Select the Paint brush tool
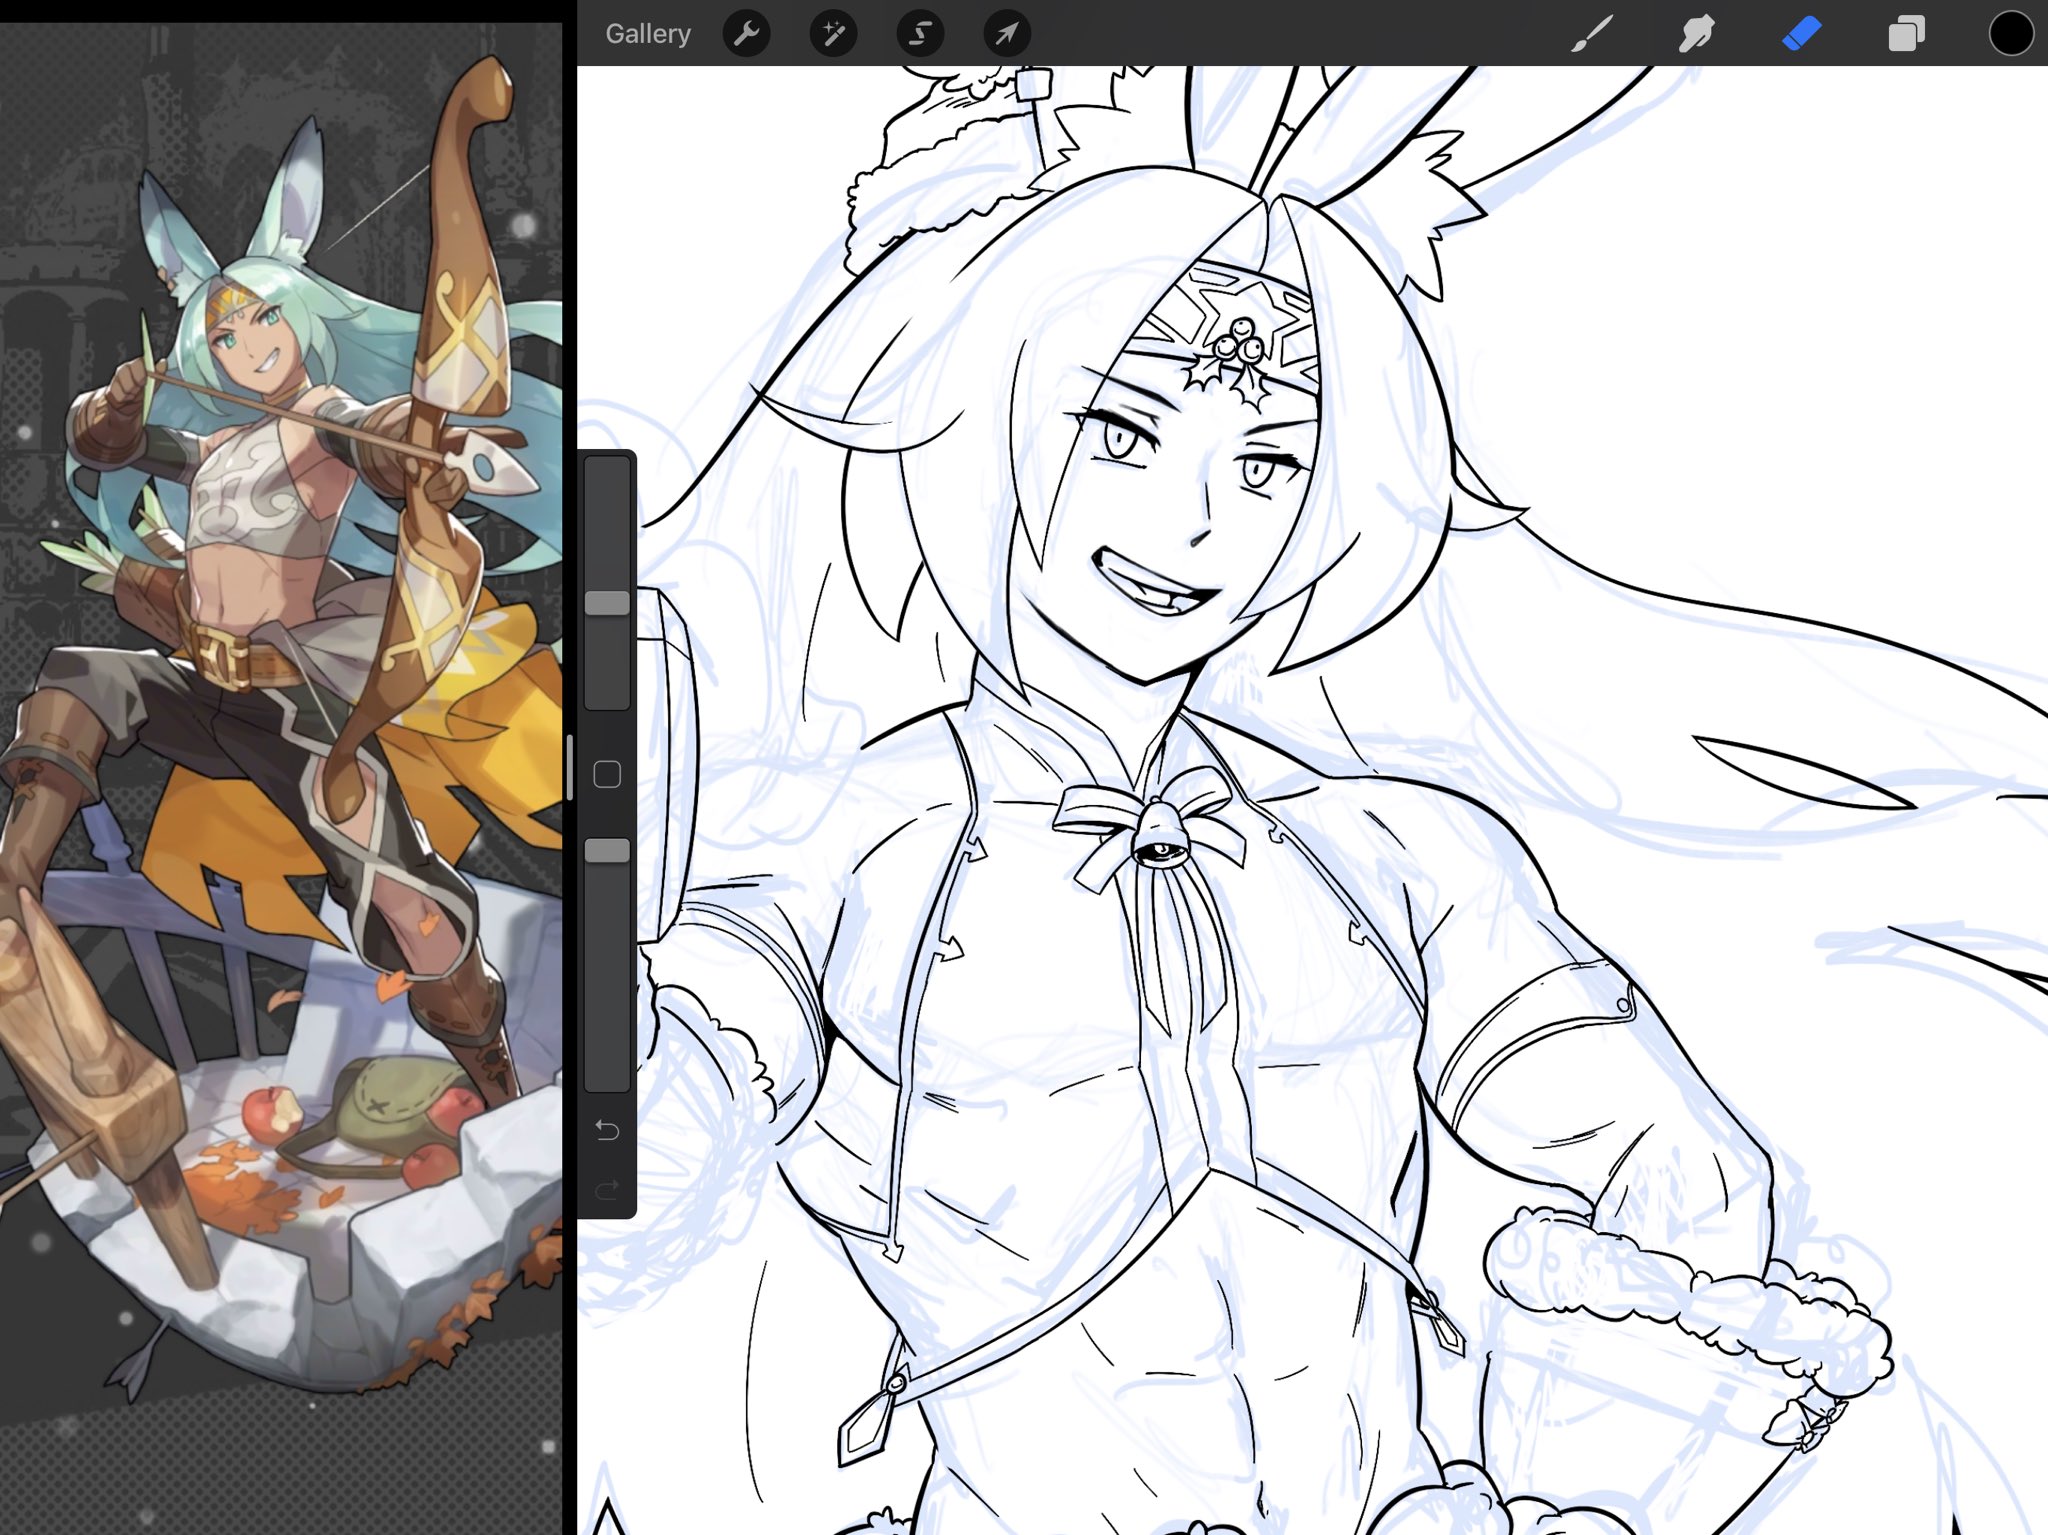The image size is (2048, 1535). point(1591,34)
